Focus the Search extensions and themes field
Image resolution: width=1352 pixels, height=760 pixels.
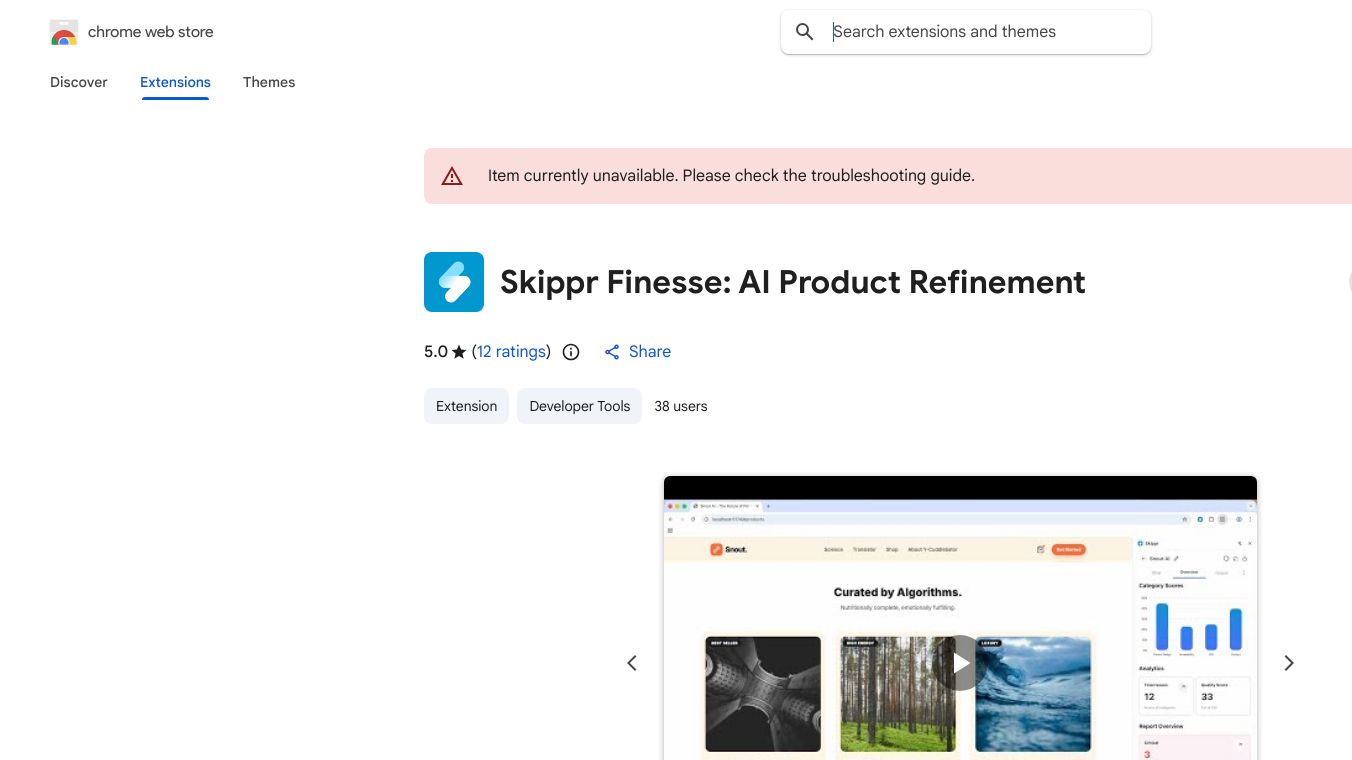click(985, 32)
